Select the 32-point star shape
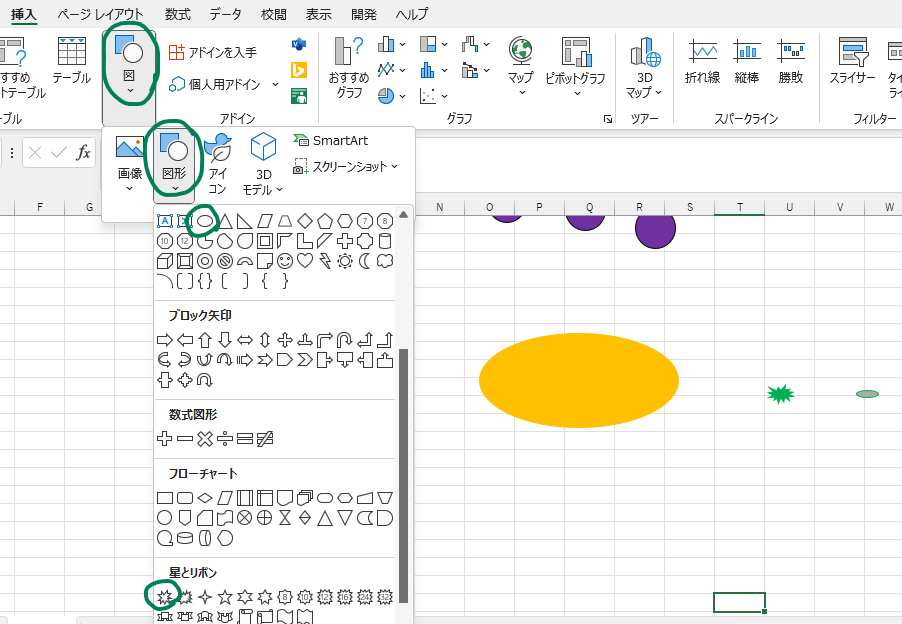Image resolution: width=902 pixels, height=624 pixels. click(385, 597)
